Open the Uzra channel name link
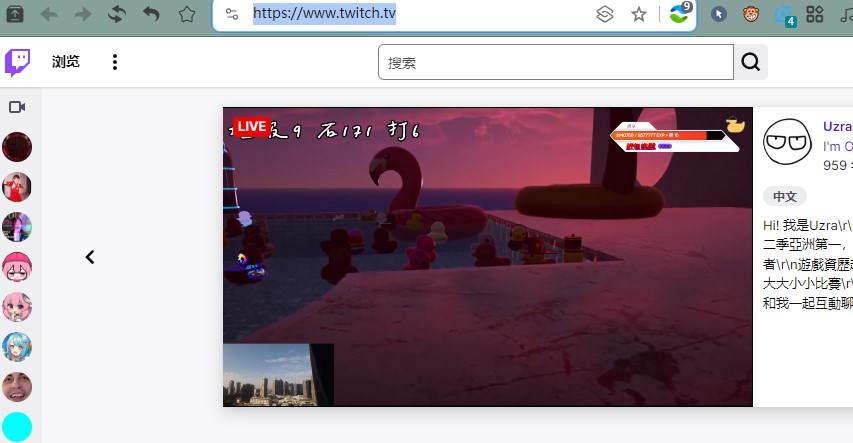The image size is (853, 443). click(838, 126)
